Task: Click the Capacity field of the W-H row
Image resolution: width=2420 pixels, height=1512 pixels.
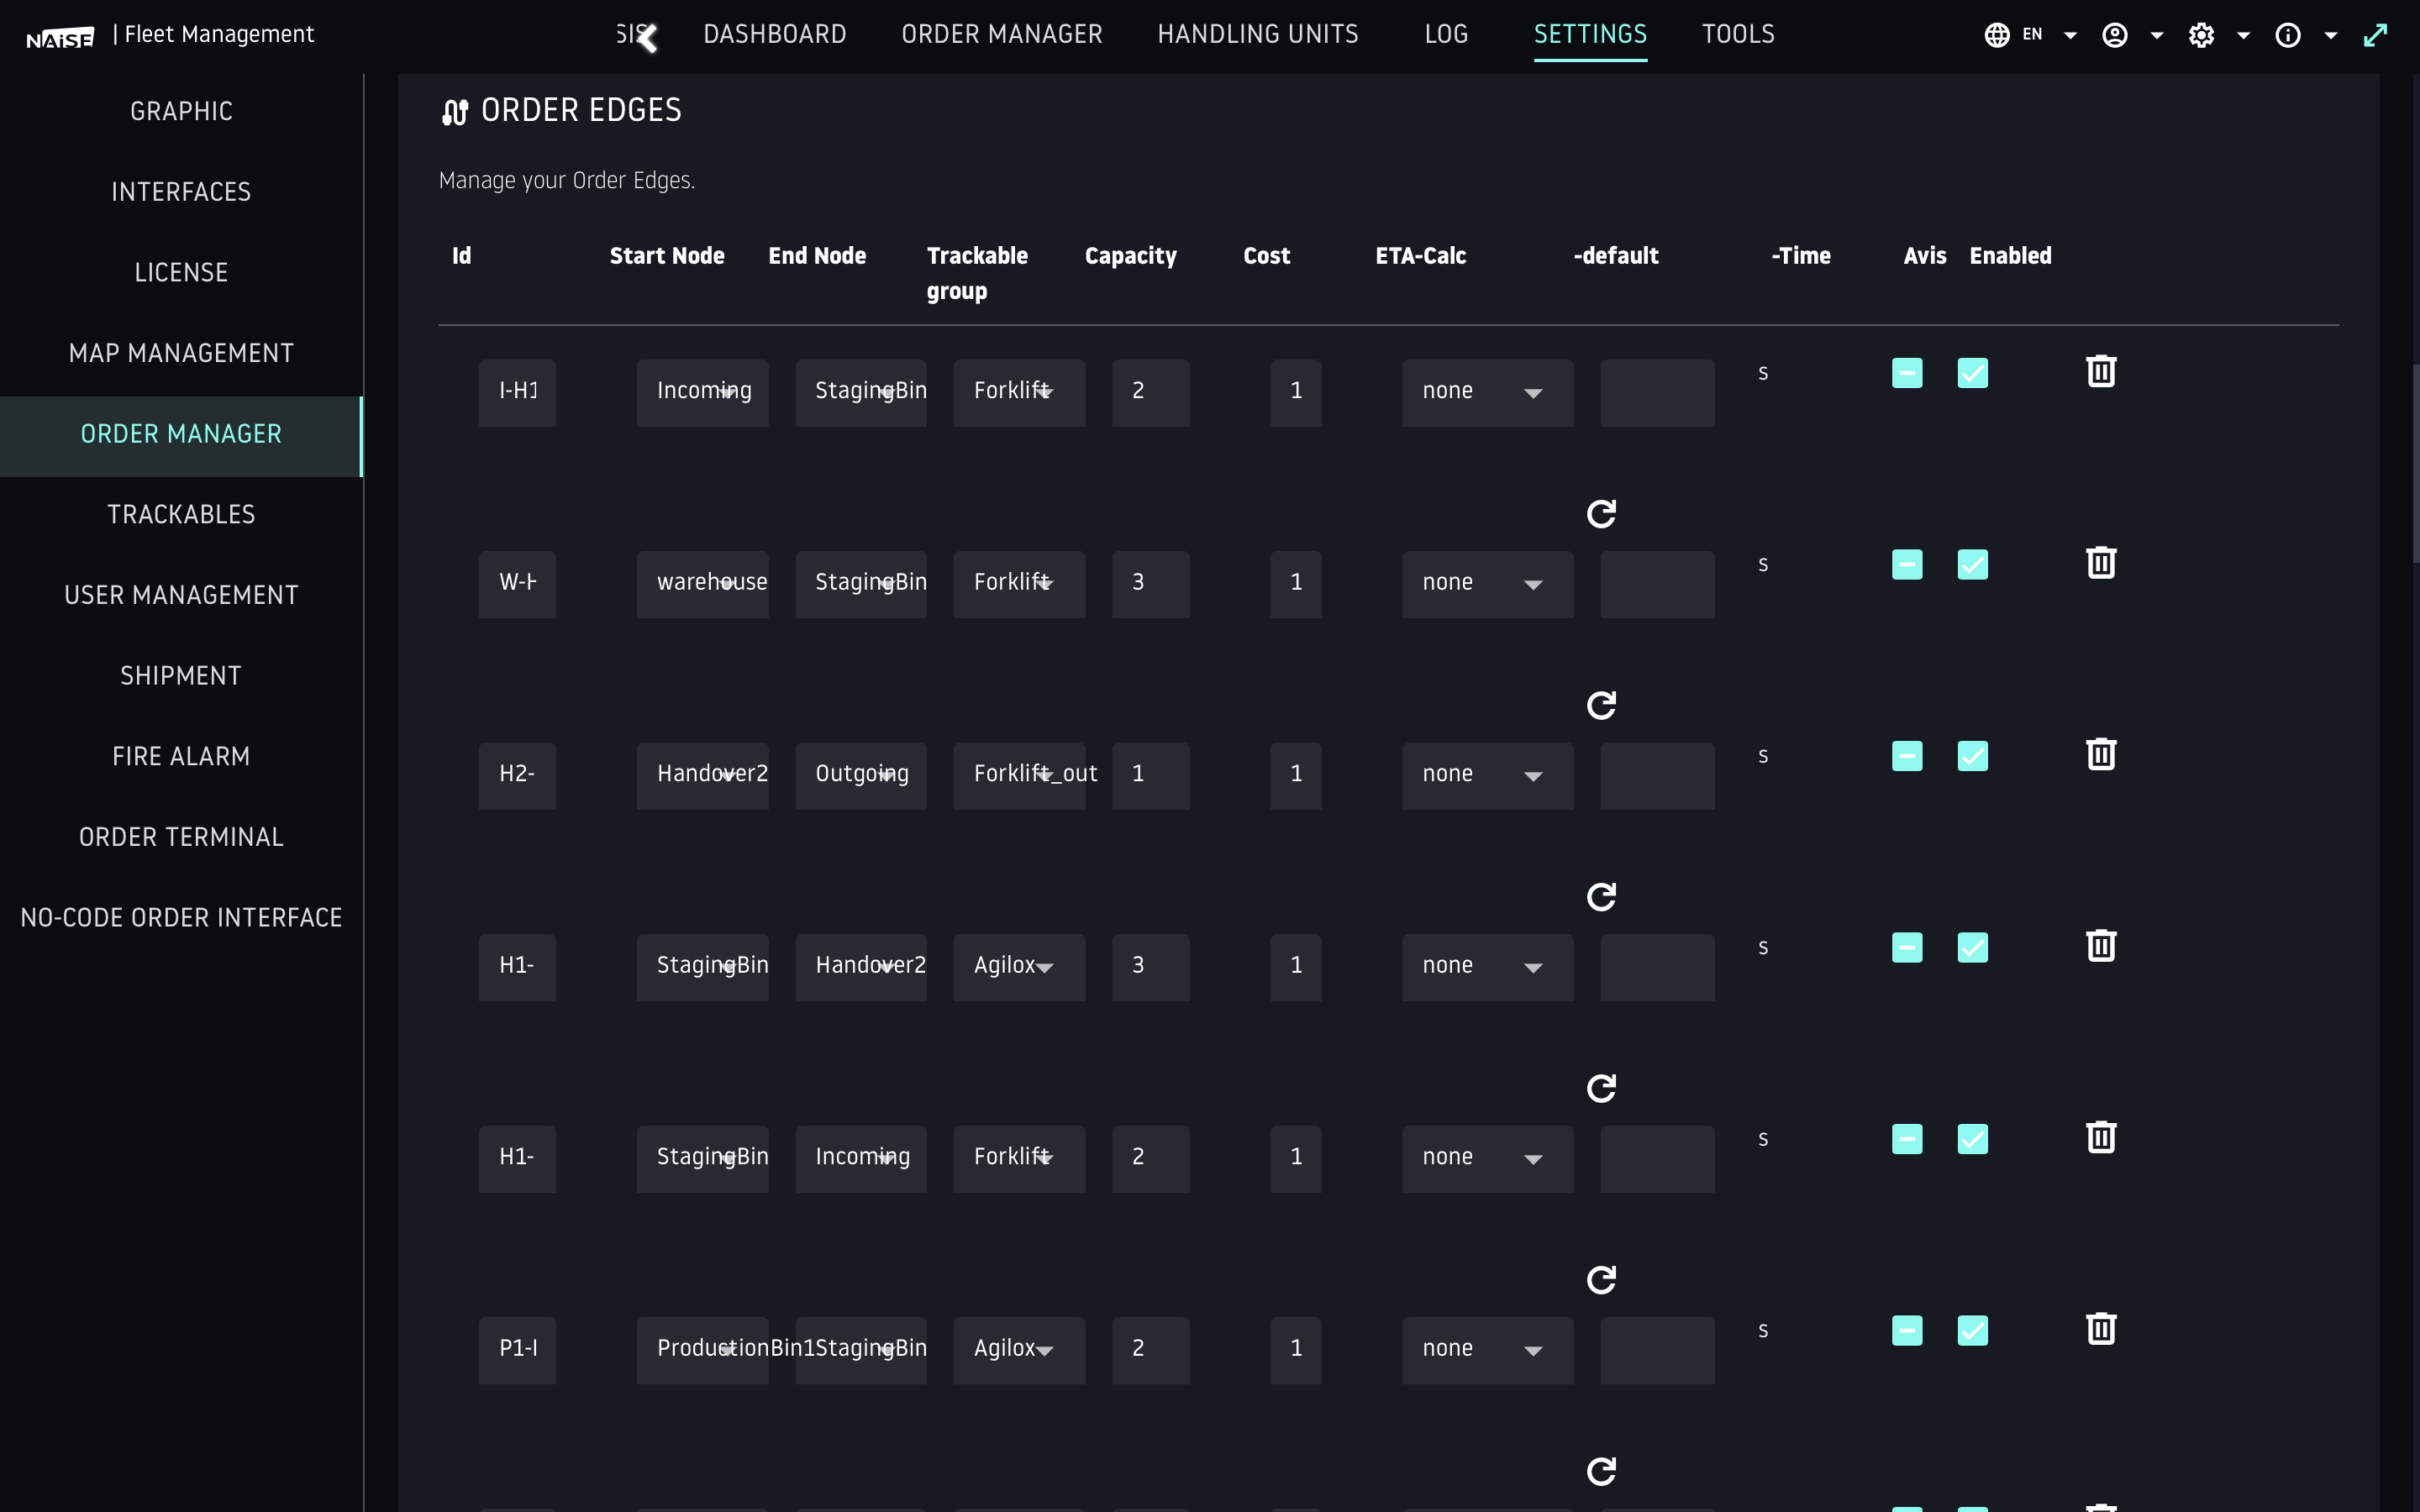Action: click(x=1149, y=583)
